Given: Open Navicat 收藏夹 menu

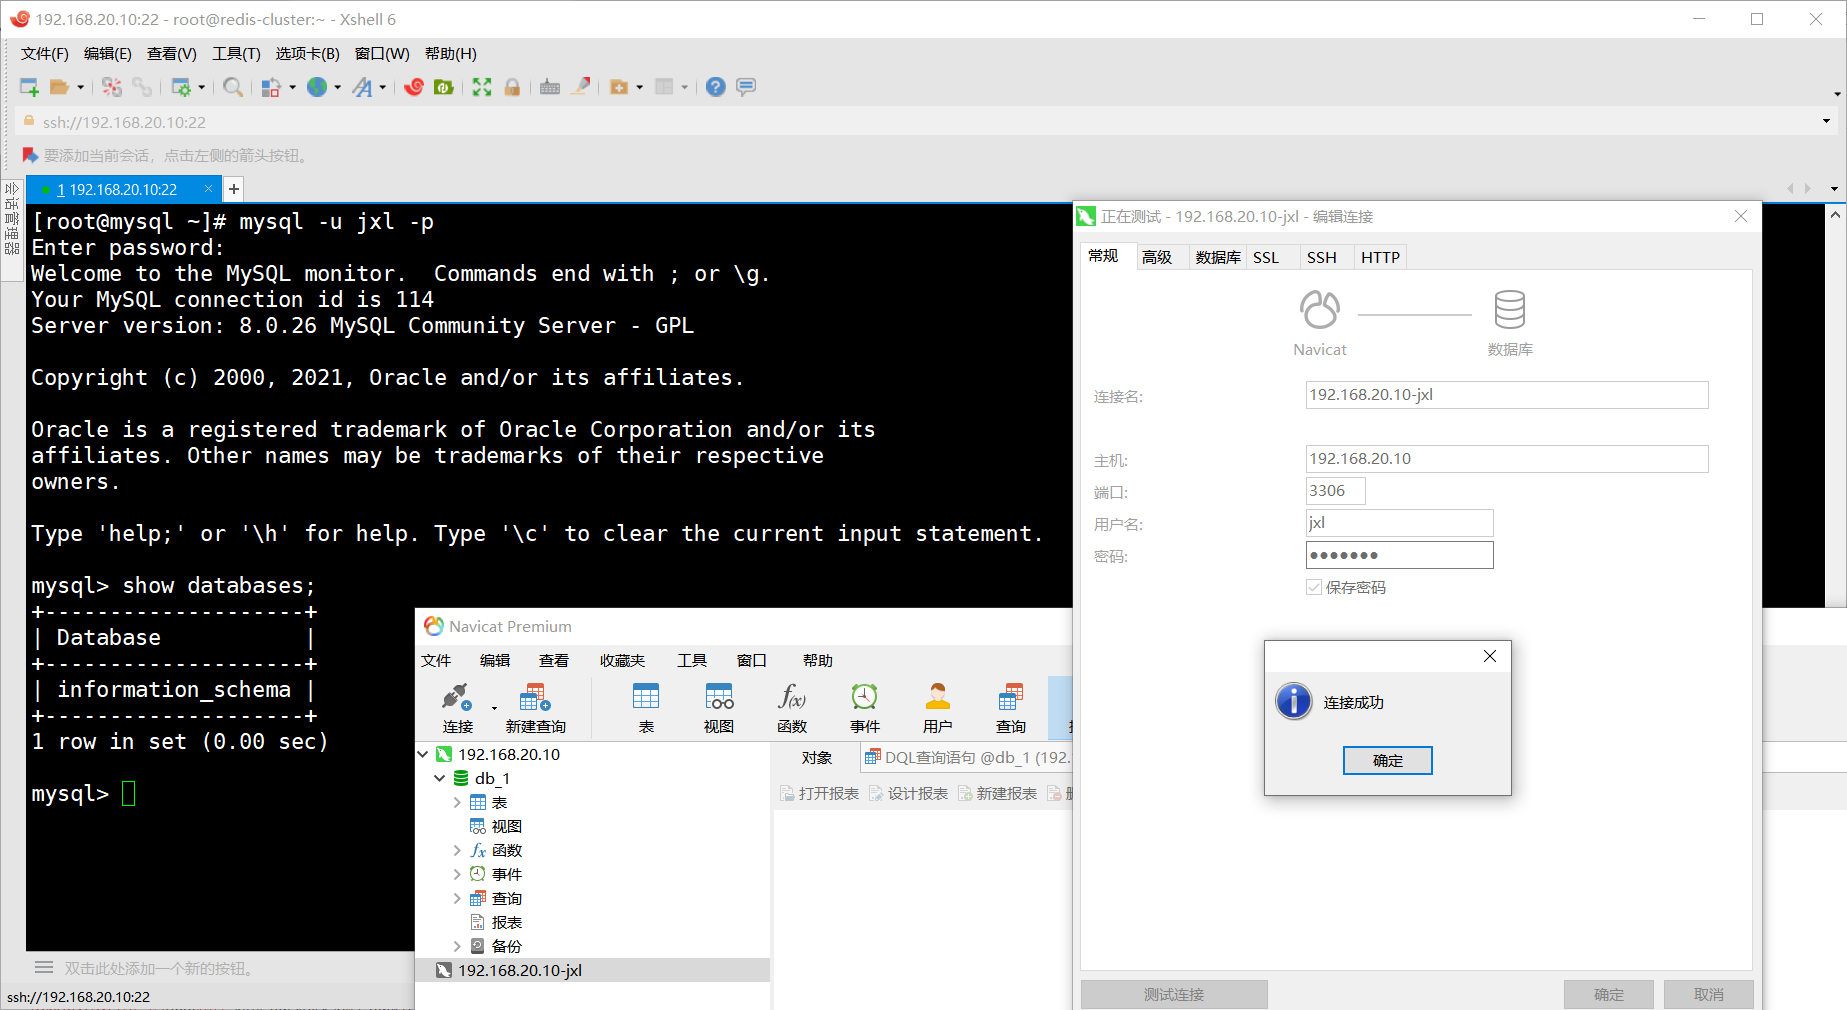Looking at the screenshot, I should 622,660.
